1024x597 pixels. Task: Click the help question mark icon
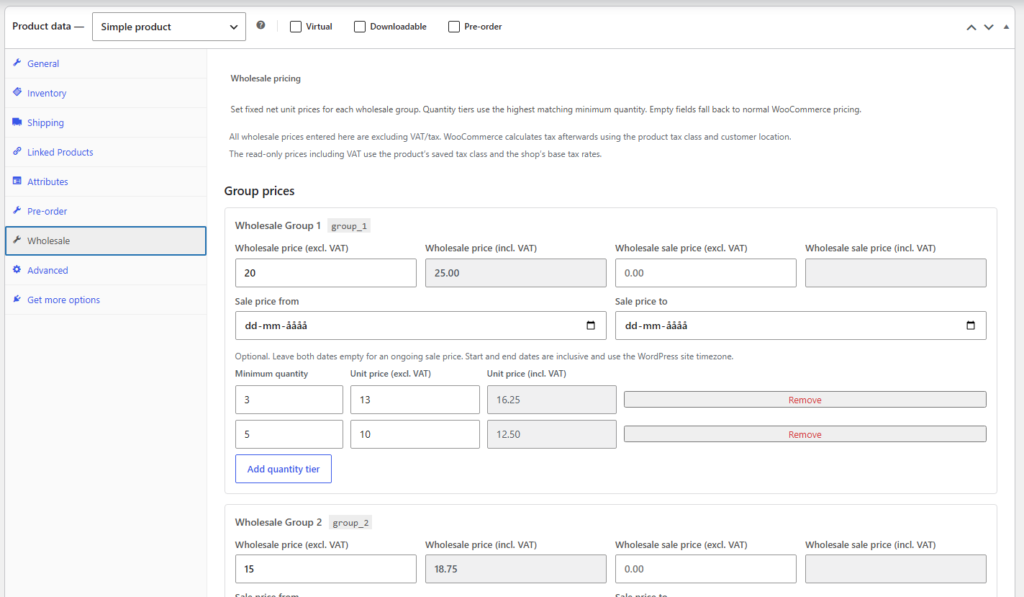(x=261, y=25)
